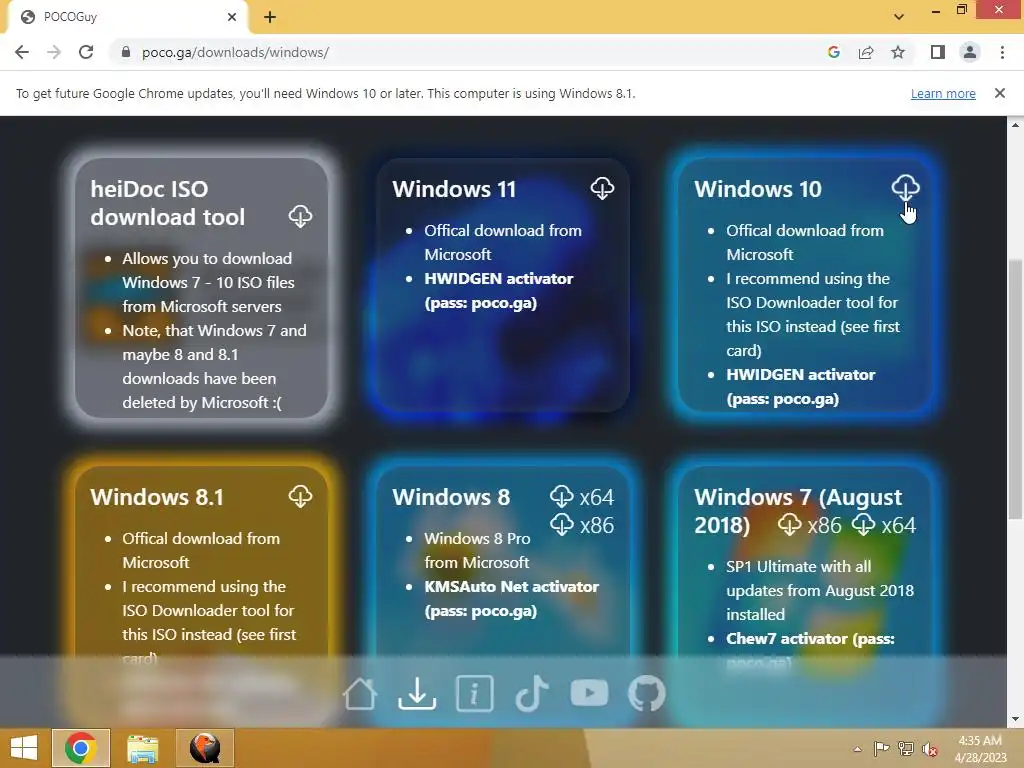Open a new browser tab
Screen dimensions: 1024x768
point(270,18)
